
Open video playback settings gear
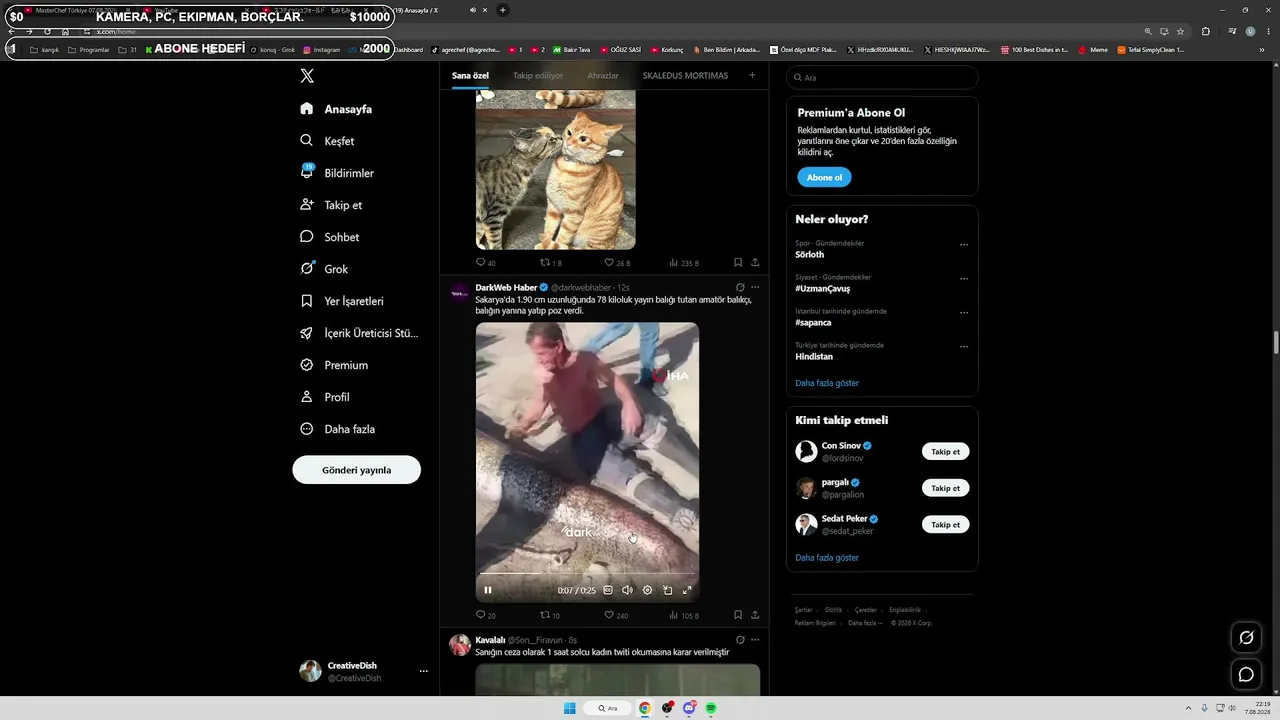[647, 590]
